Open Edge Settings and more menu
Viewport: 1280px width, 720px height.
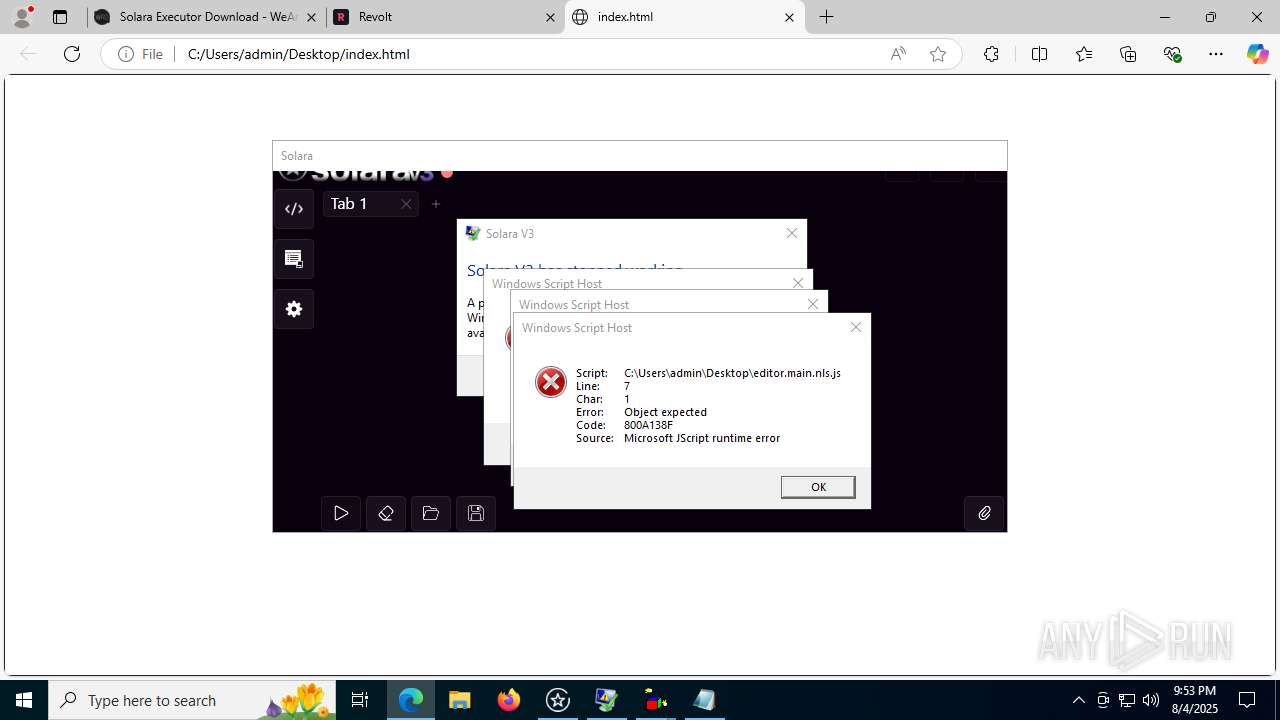tap(1216, 54)
